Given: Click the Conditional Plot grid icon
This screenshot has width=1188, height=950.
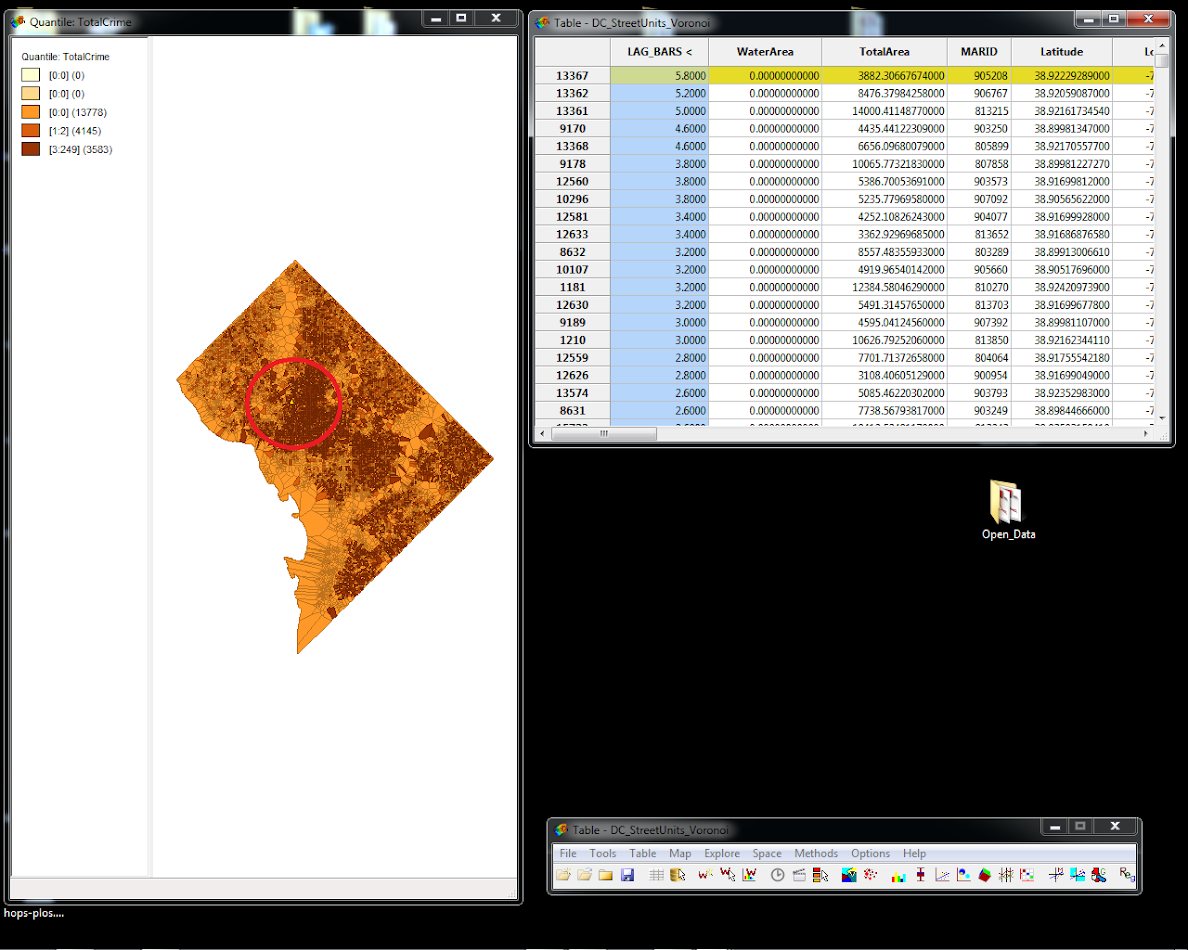Looking at the screenshot, I should [x=1027, y=875].
